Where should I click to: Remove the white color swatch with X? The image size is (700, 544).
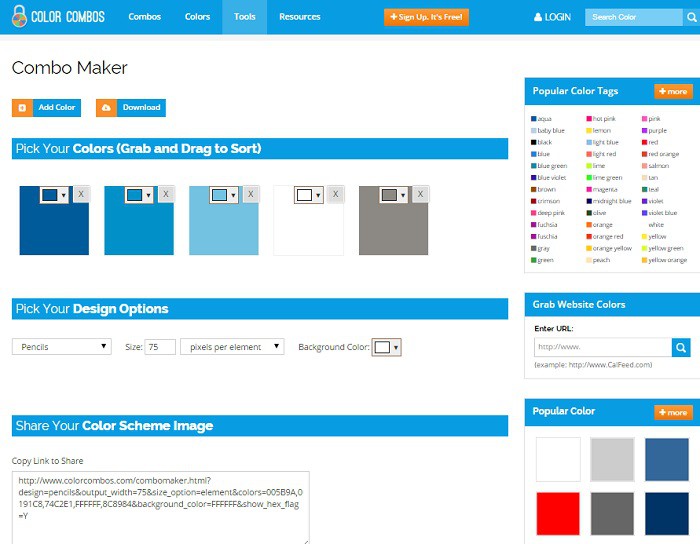tap(335, 194)
